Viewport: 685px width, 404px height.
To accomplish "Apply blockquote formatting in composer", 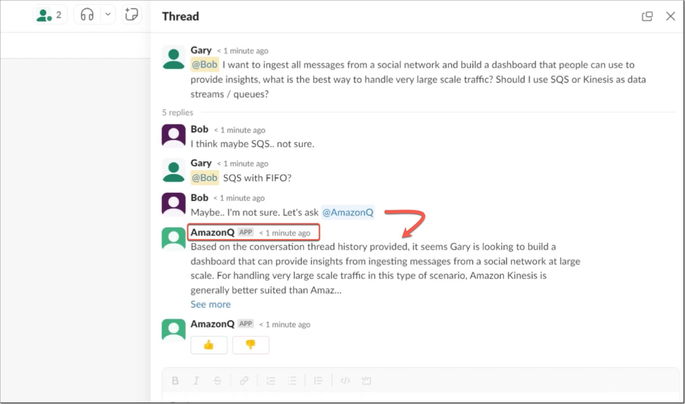I will click(318, 381).
